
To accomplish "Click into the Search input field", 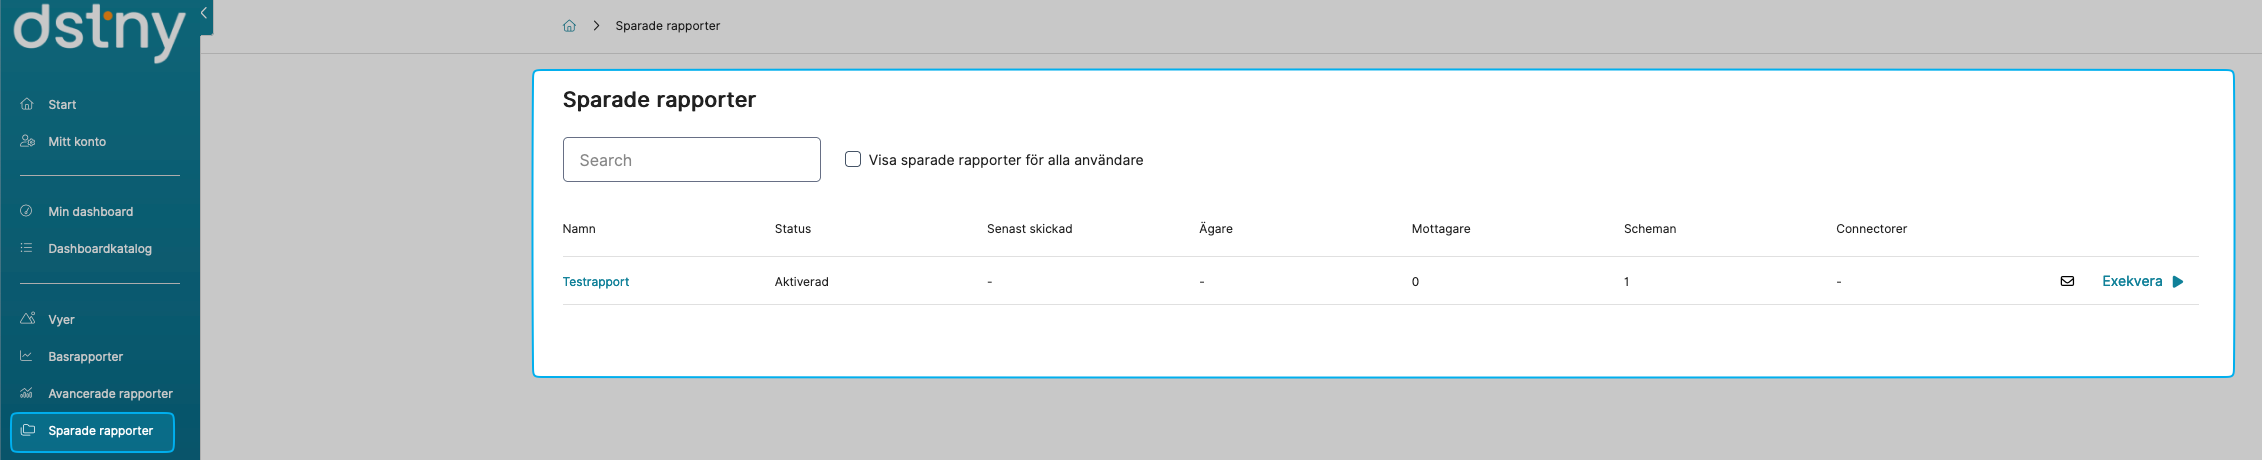I will click(691, 160).
